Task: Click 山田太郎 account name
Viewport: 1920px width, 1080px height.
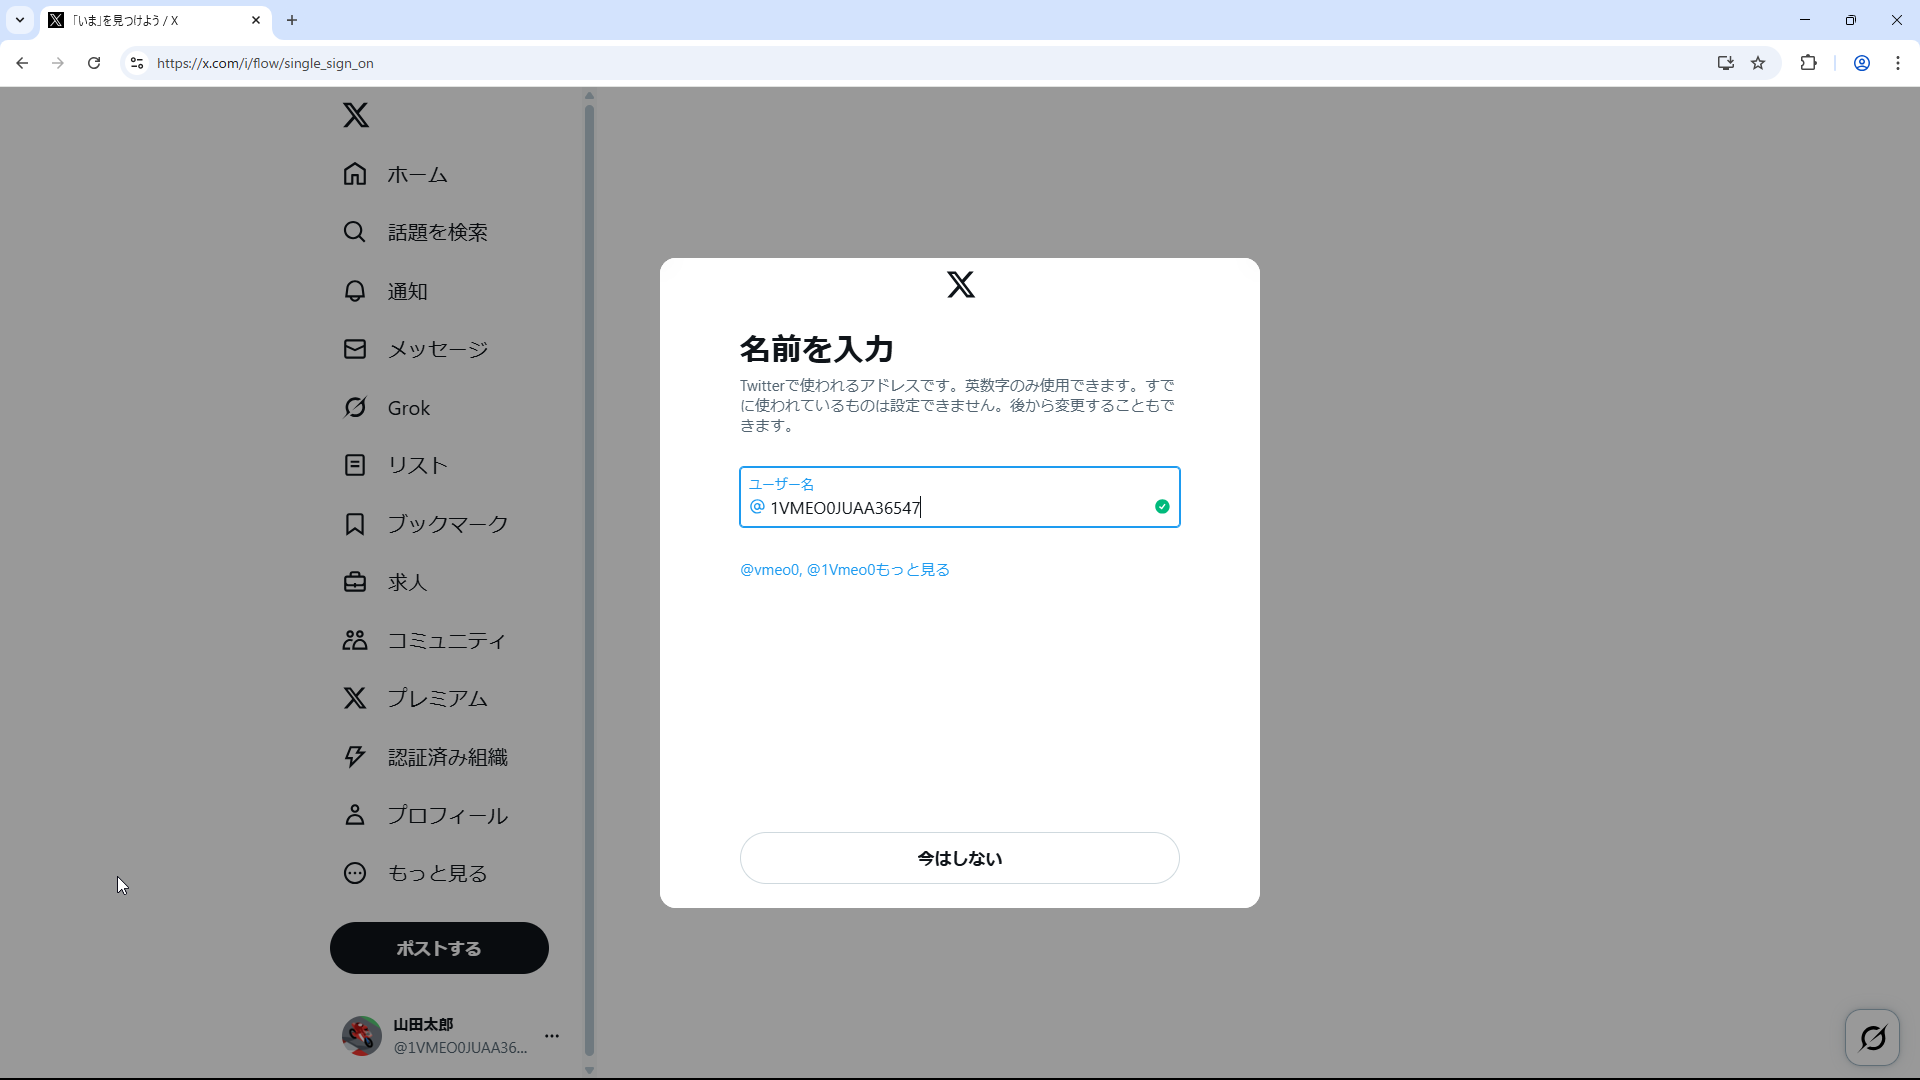Action: tap(423, 1025)
